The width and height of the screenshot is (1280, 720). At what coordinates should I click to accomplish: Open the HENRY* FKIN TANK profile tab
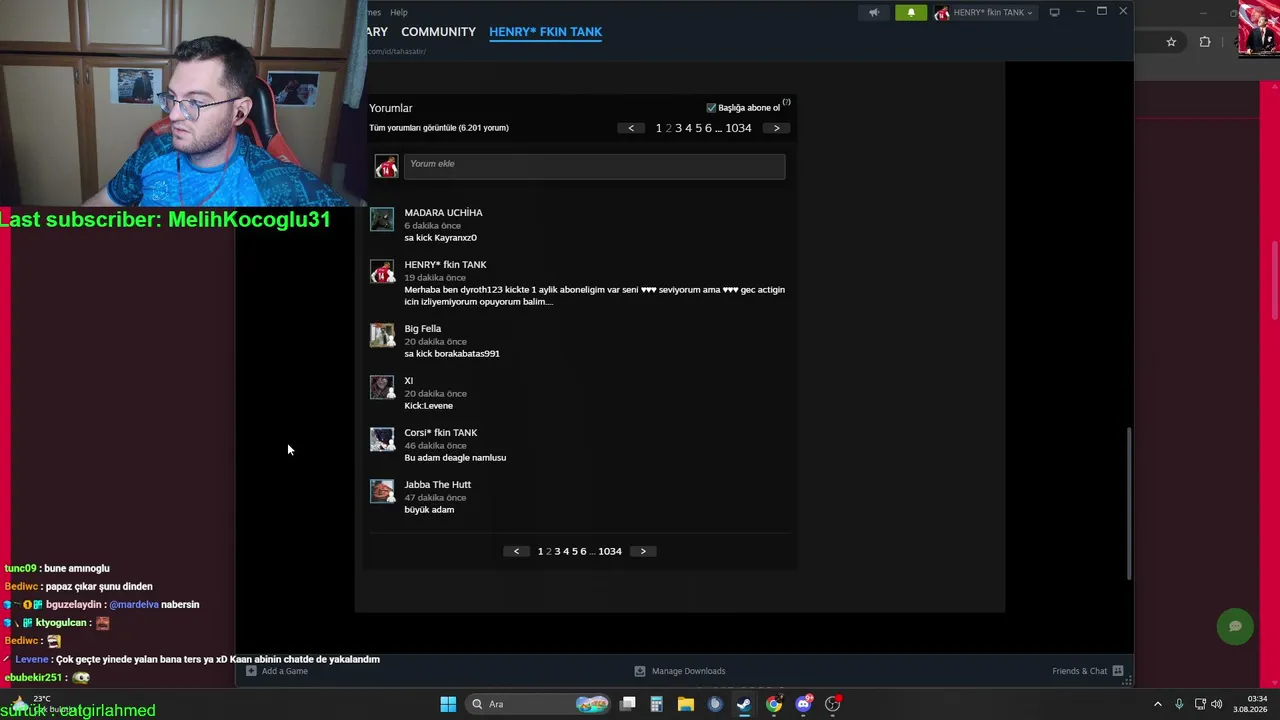pyautogui.click(x=545, y=32)
